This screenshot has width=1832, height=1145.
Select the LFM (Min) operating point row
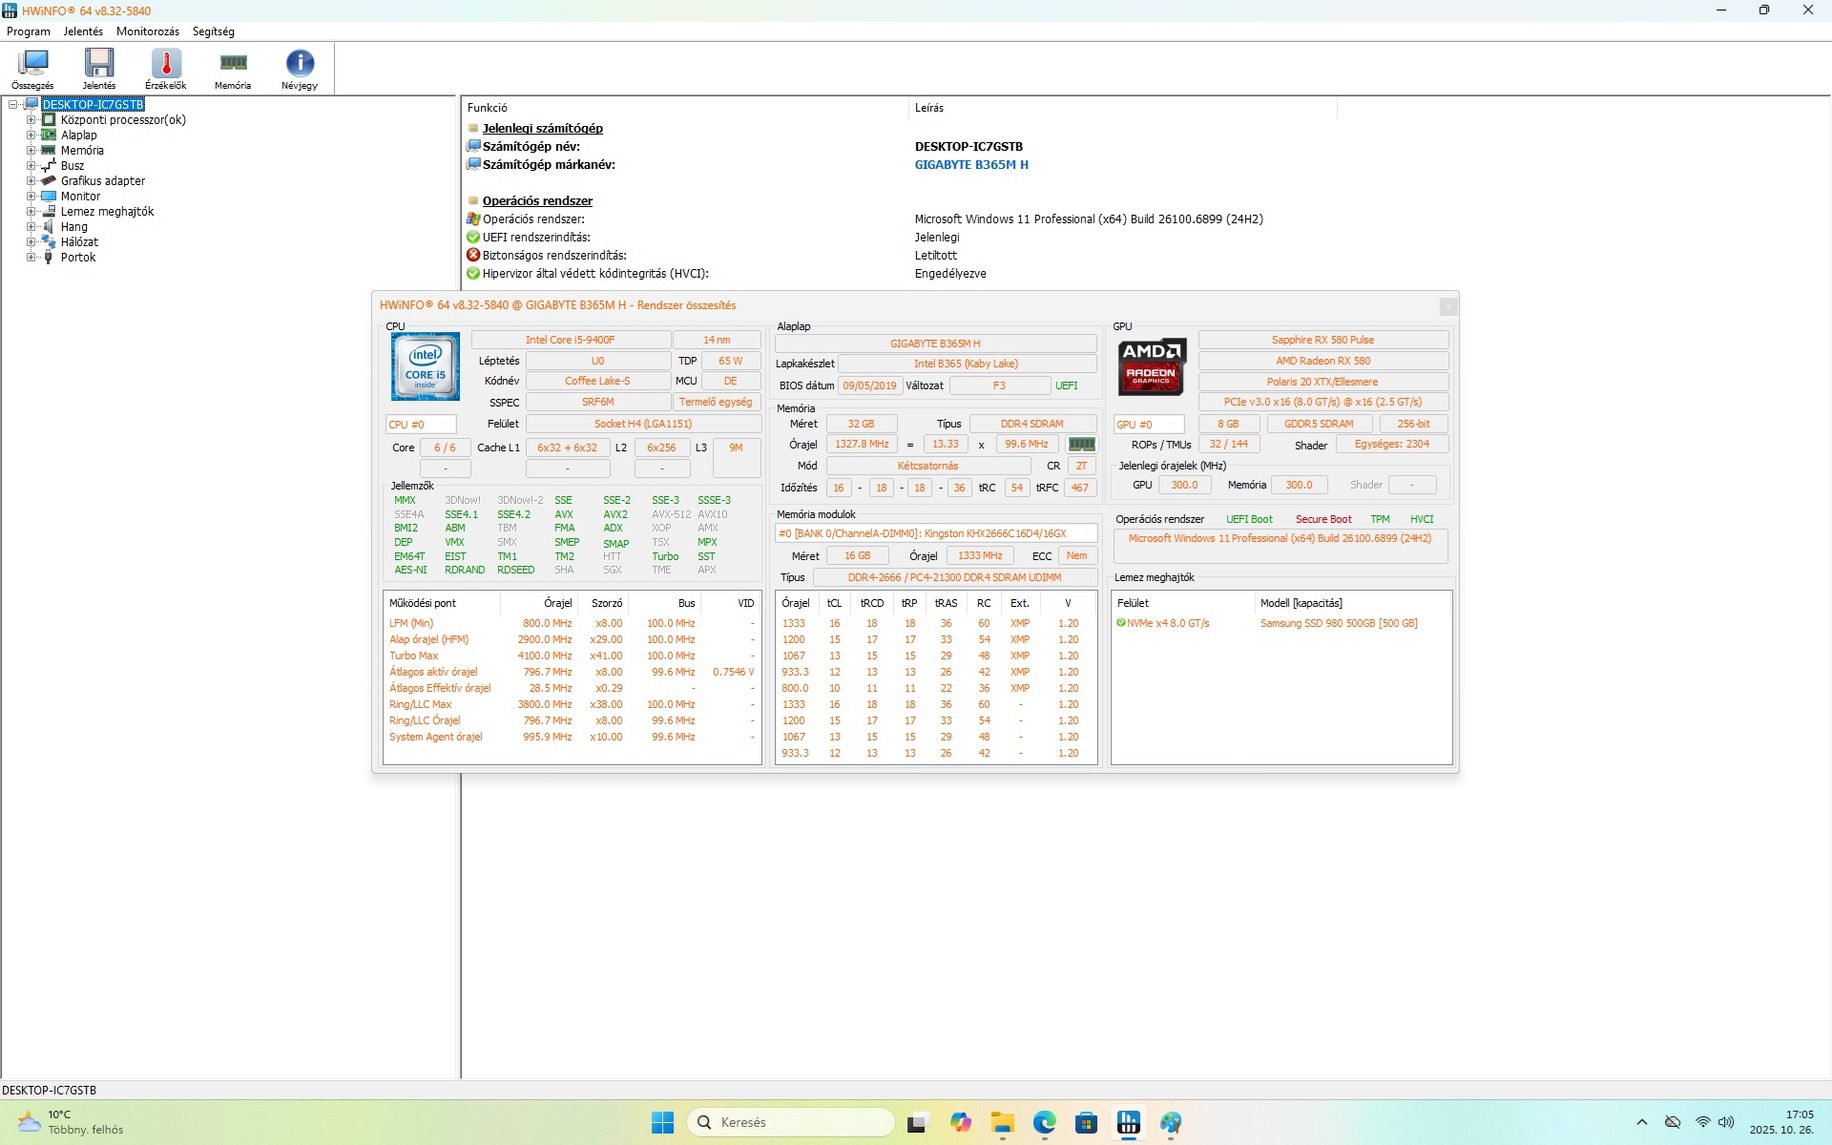(x=572, y=623)
